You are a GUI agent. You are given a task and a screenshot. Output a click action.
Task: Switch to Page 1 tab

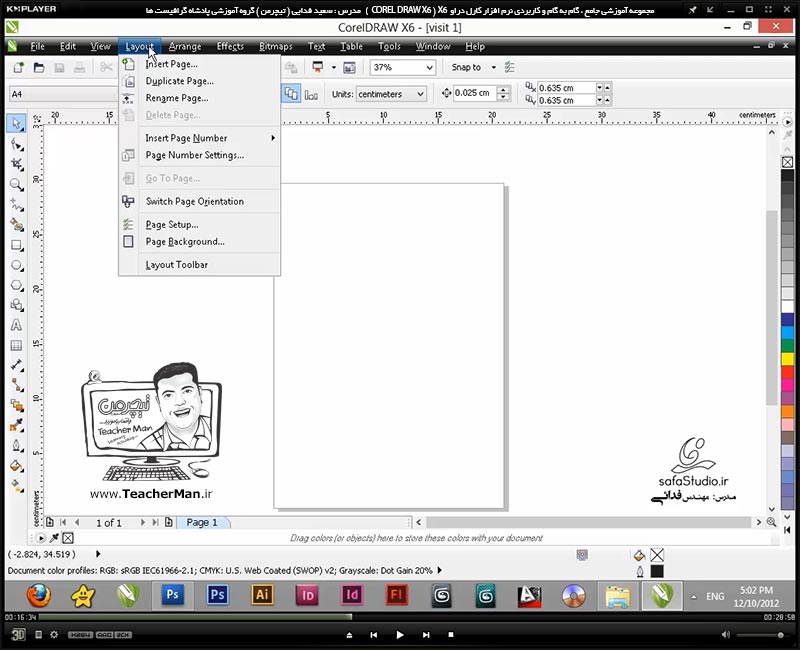point(202,522)
